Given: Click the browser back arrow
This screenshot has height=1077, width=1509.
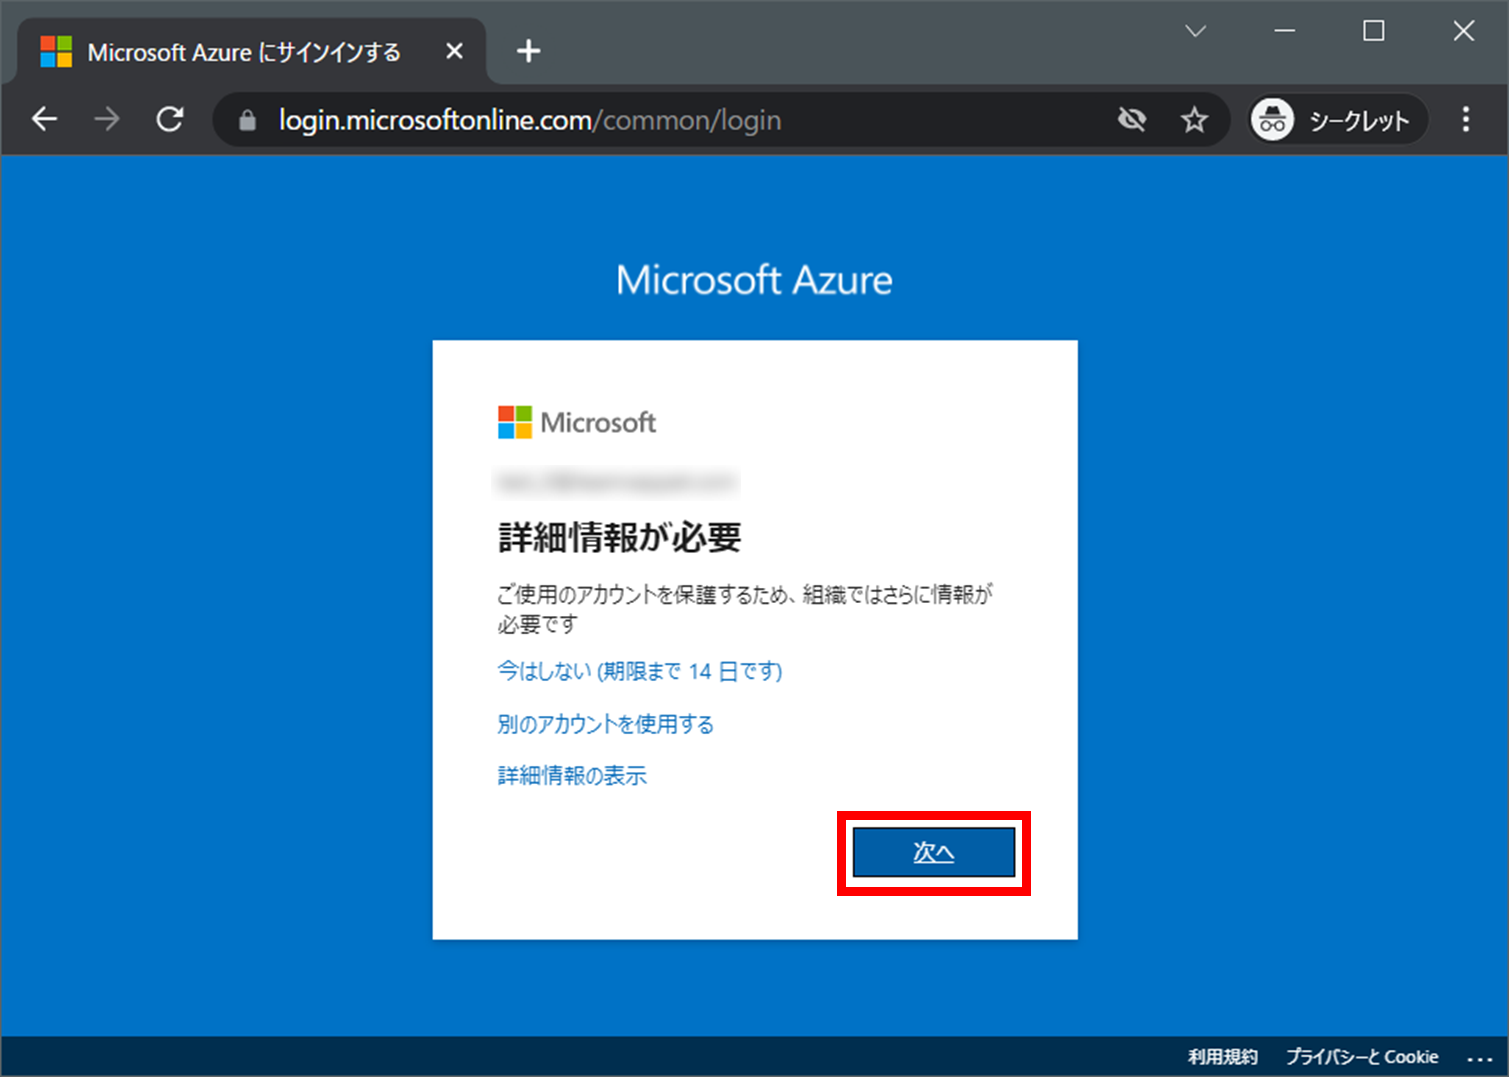Looking at the screenshot, I should [45, 120].
